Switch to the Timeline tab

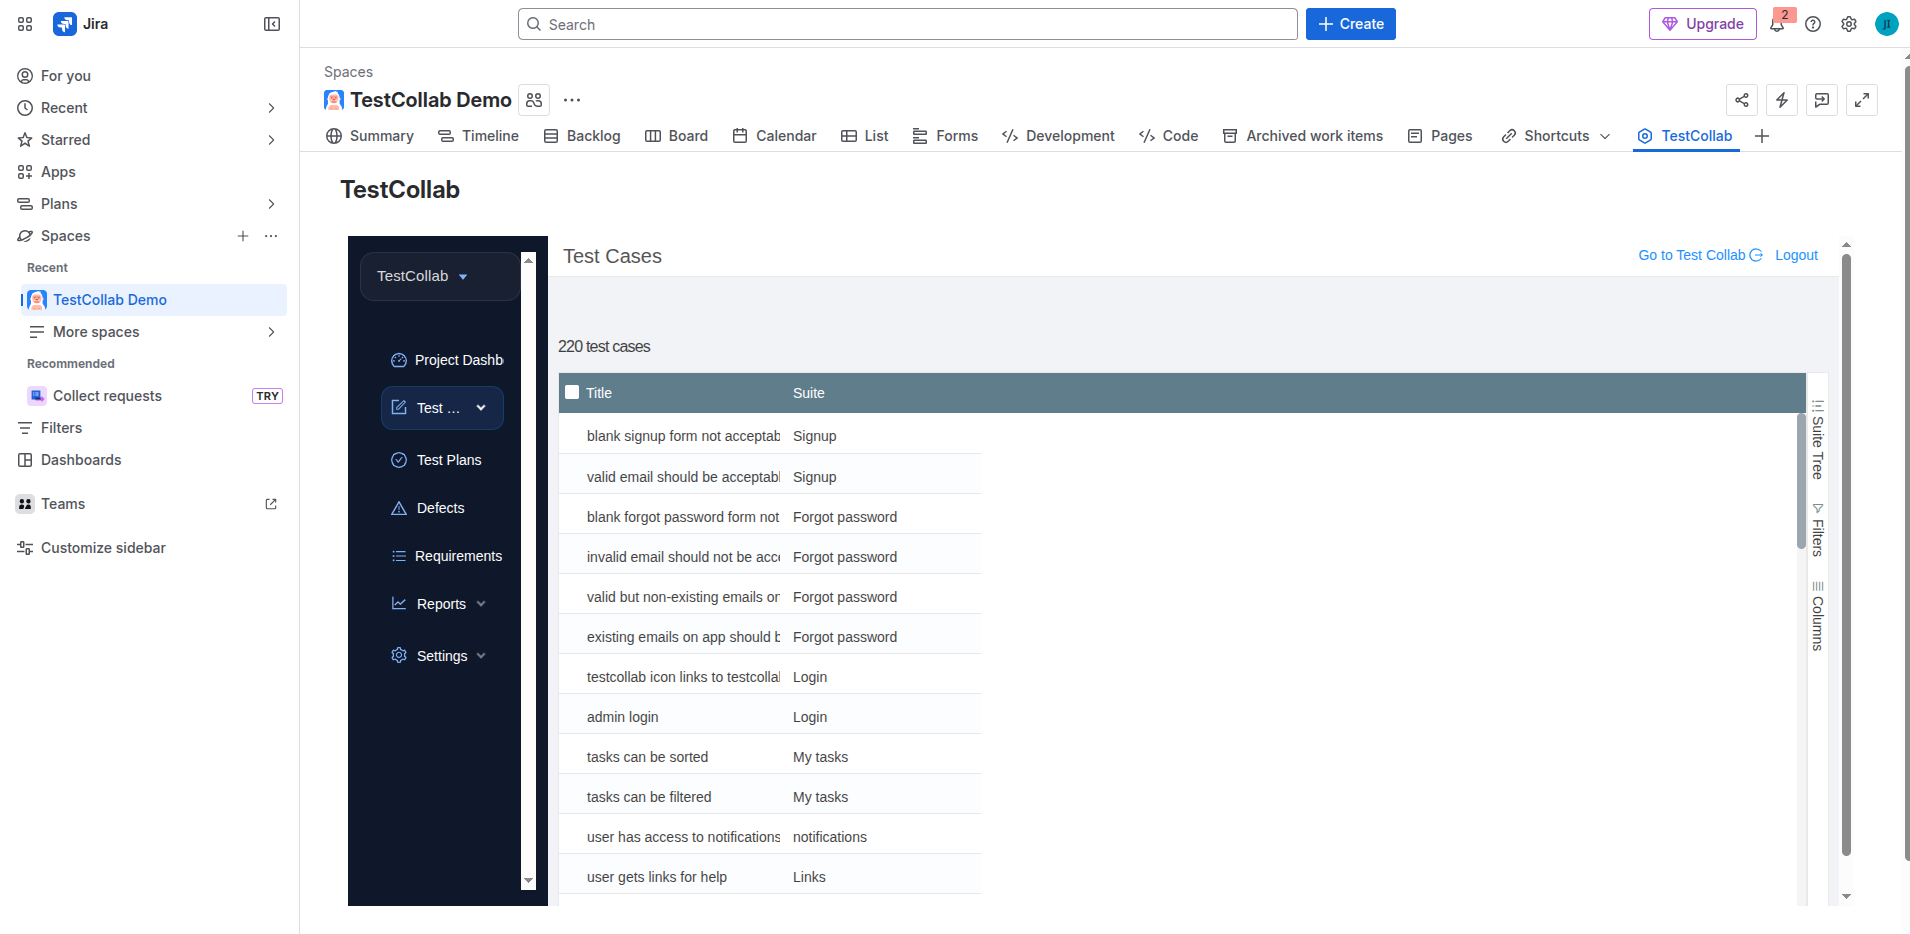coord(479,136)
